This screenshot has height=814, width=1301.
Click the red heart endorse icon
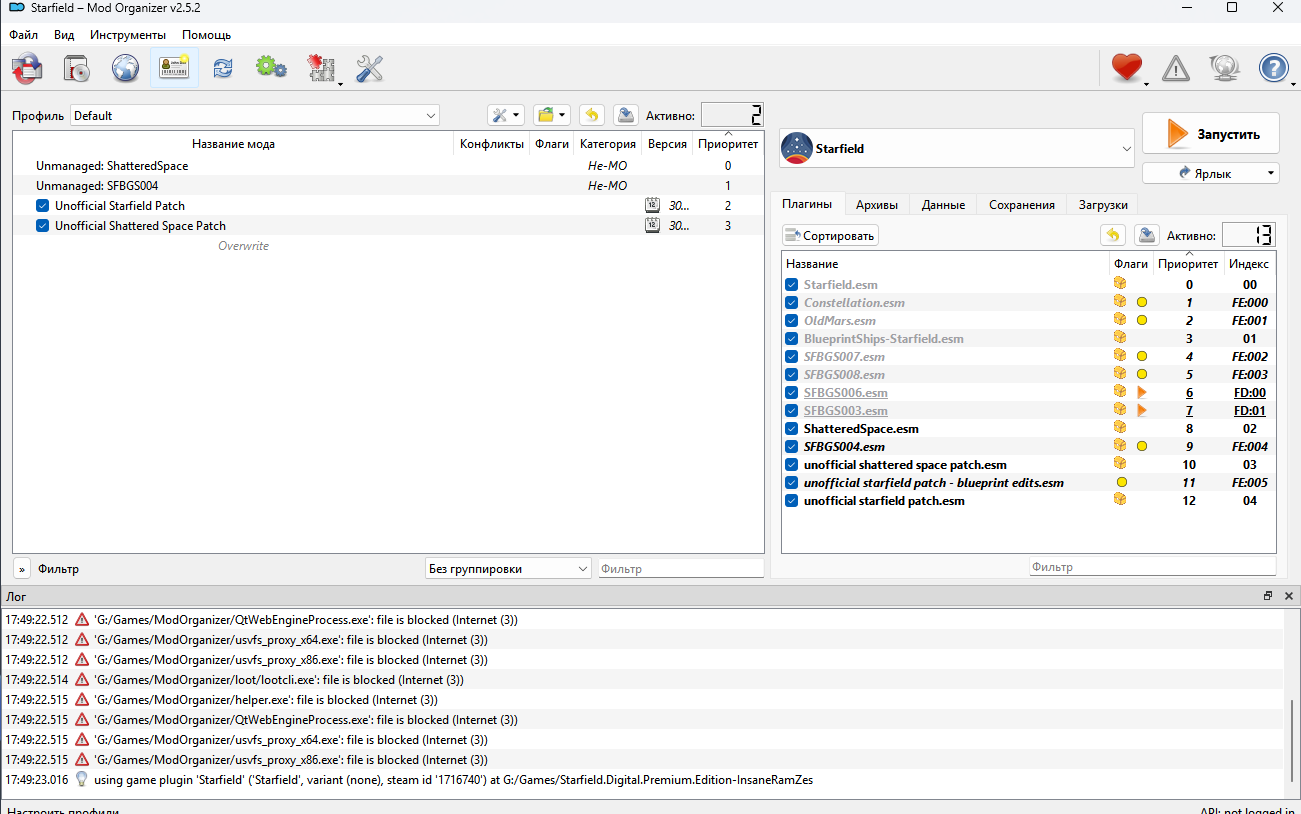point(1127,68)
